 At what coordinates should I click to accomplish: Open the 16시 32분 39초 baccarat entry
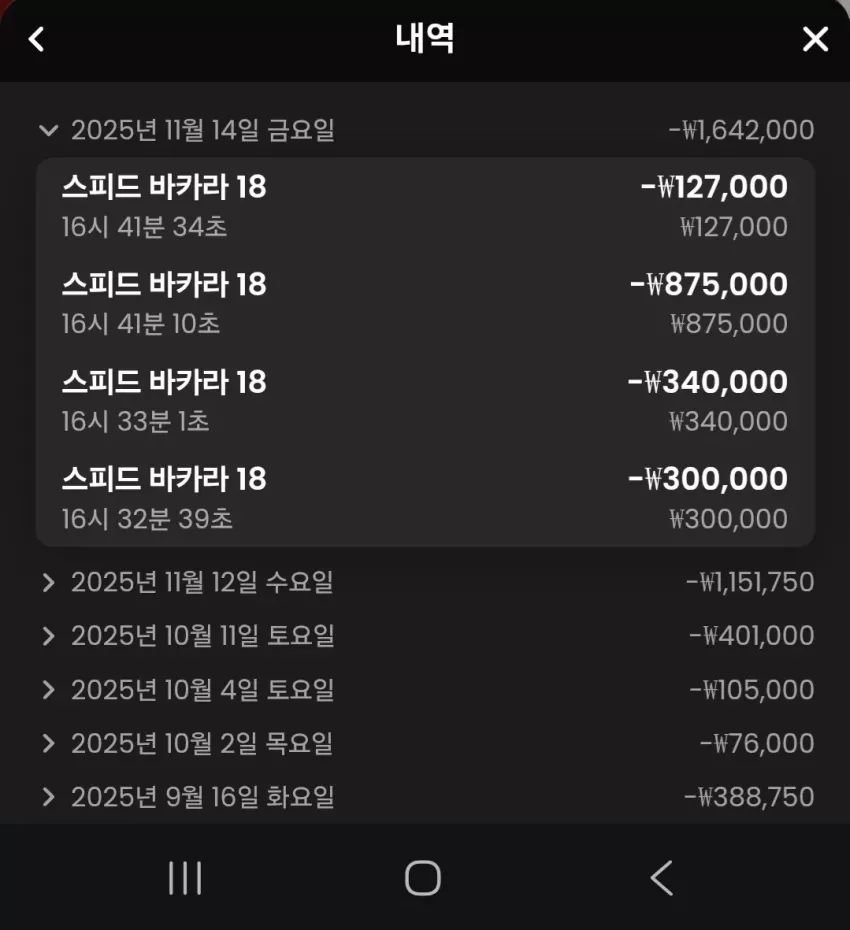(x=425, y=498)
